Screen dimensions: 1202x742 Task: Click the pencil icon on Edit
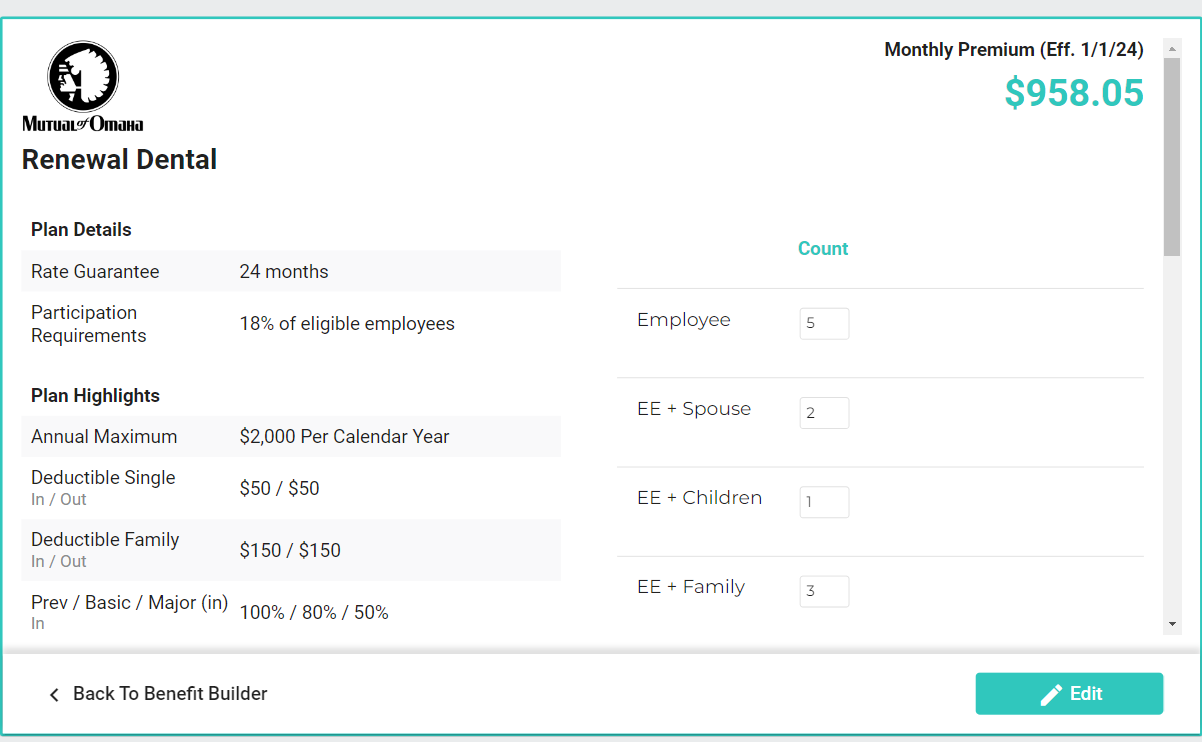[x=1051, y=694]
